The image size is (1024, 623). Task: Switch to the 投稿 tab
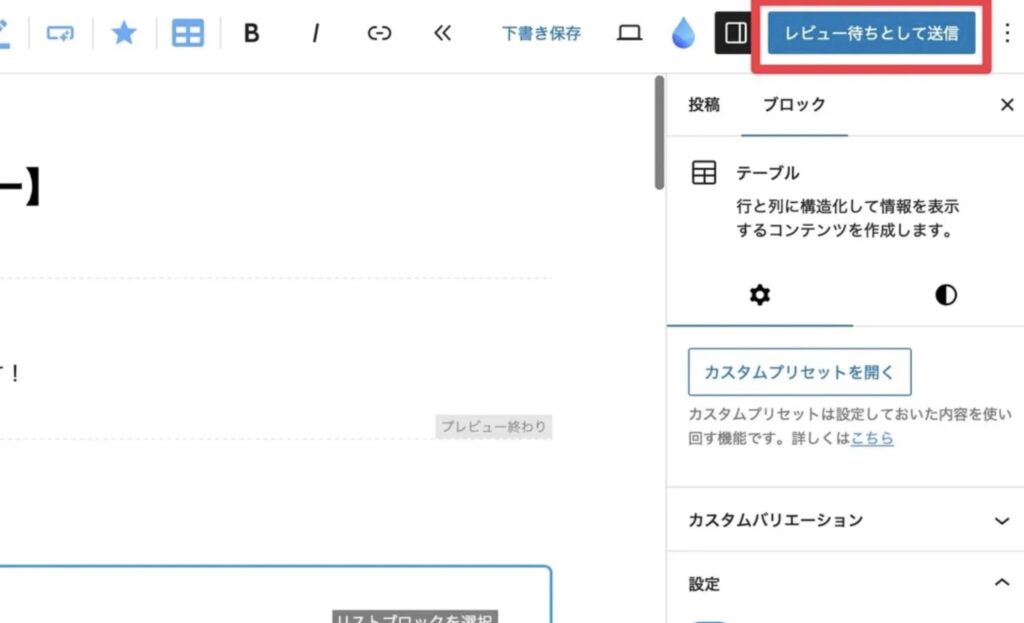click(704, 105)
